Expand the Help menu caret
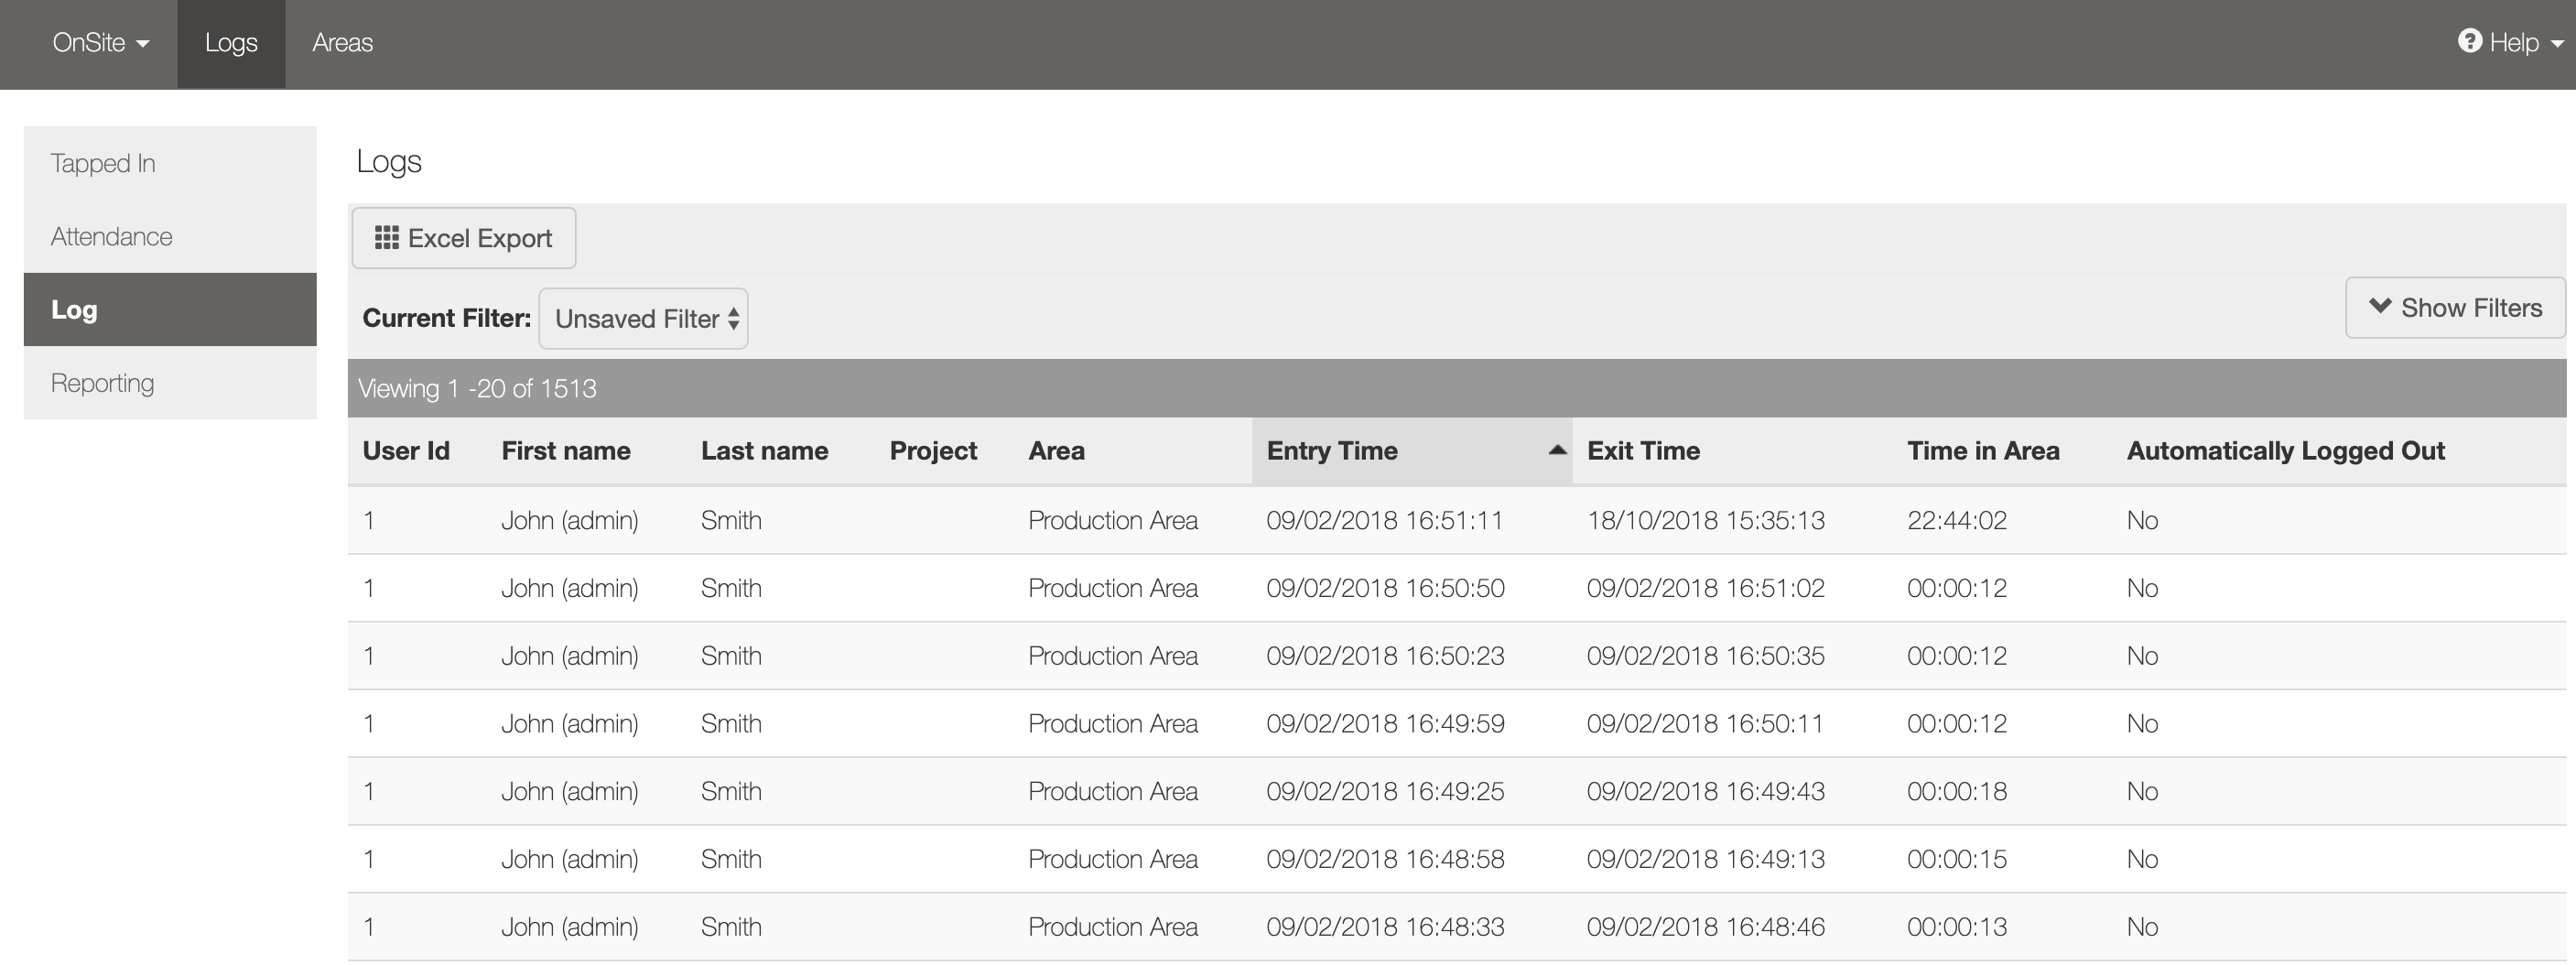2576x965 pixels. [x=2557, y=44]
